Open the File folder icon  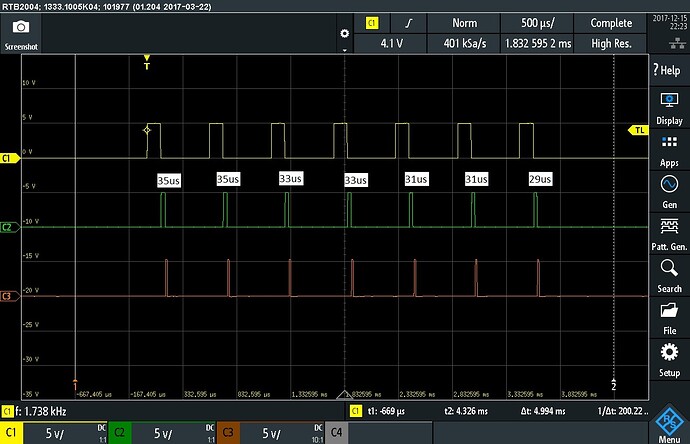coord(669,310)
